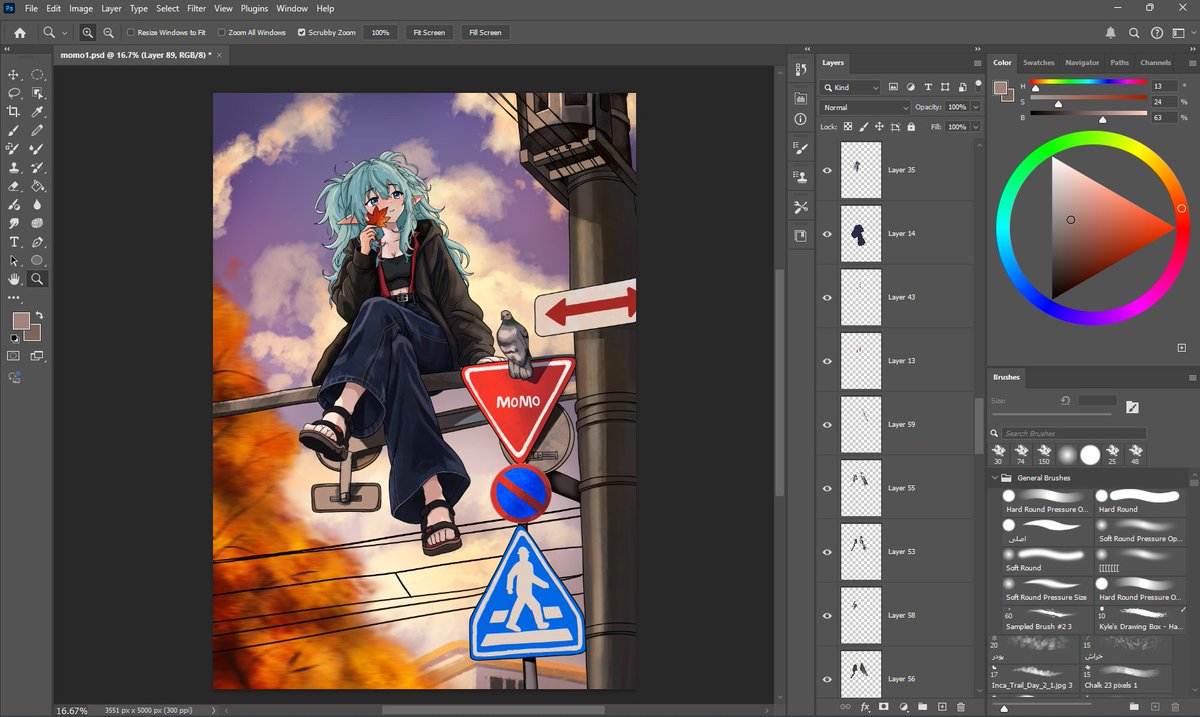Select the Move tool
The height and width of the screenshot is (717, 1200).
coord(14,75)
